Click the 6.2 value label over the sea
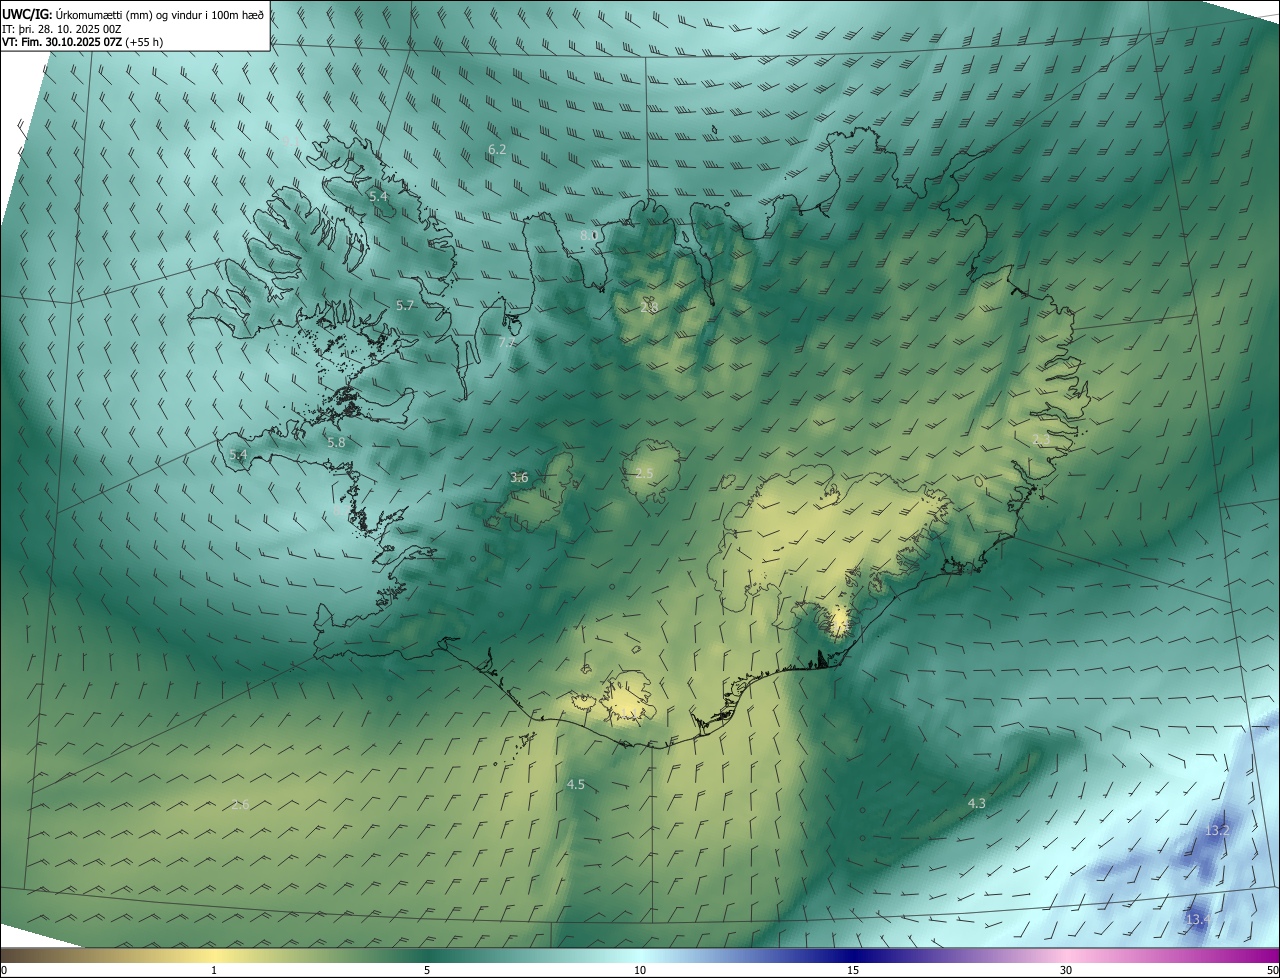 coord(497,149)
